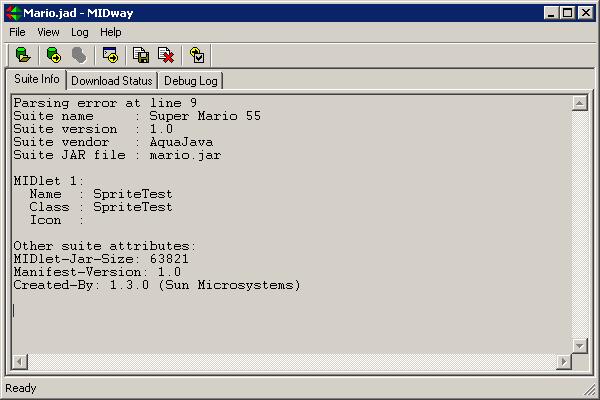
Task: Click the save log floppy disk icon
Action: [x=141, y=55]
